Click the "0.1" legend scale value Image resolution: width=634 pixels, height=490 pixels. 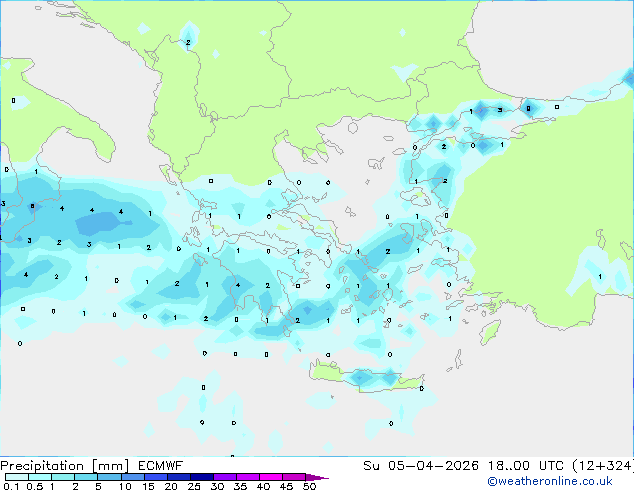(x=11, y=486)
